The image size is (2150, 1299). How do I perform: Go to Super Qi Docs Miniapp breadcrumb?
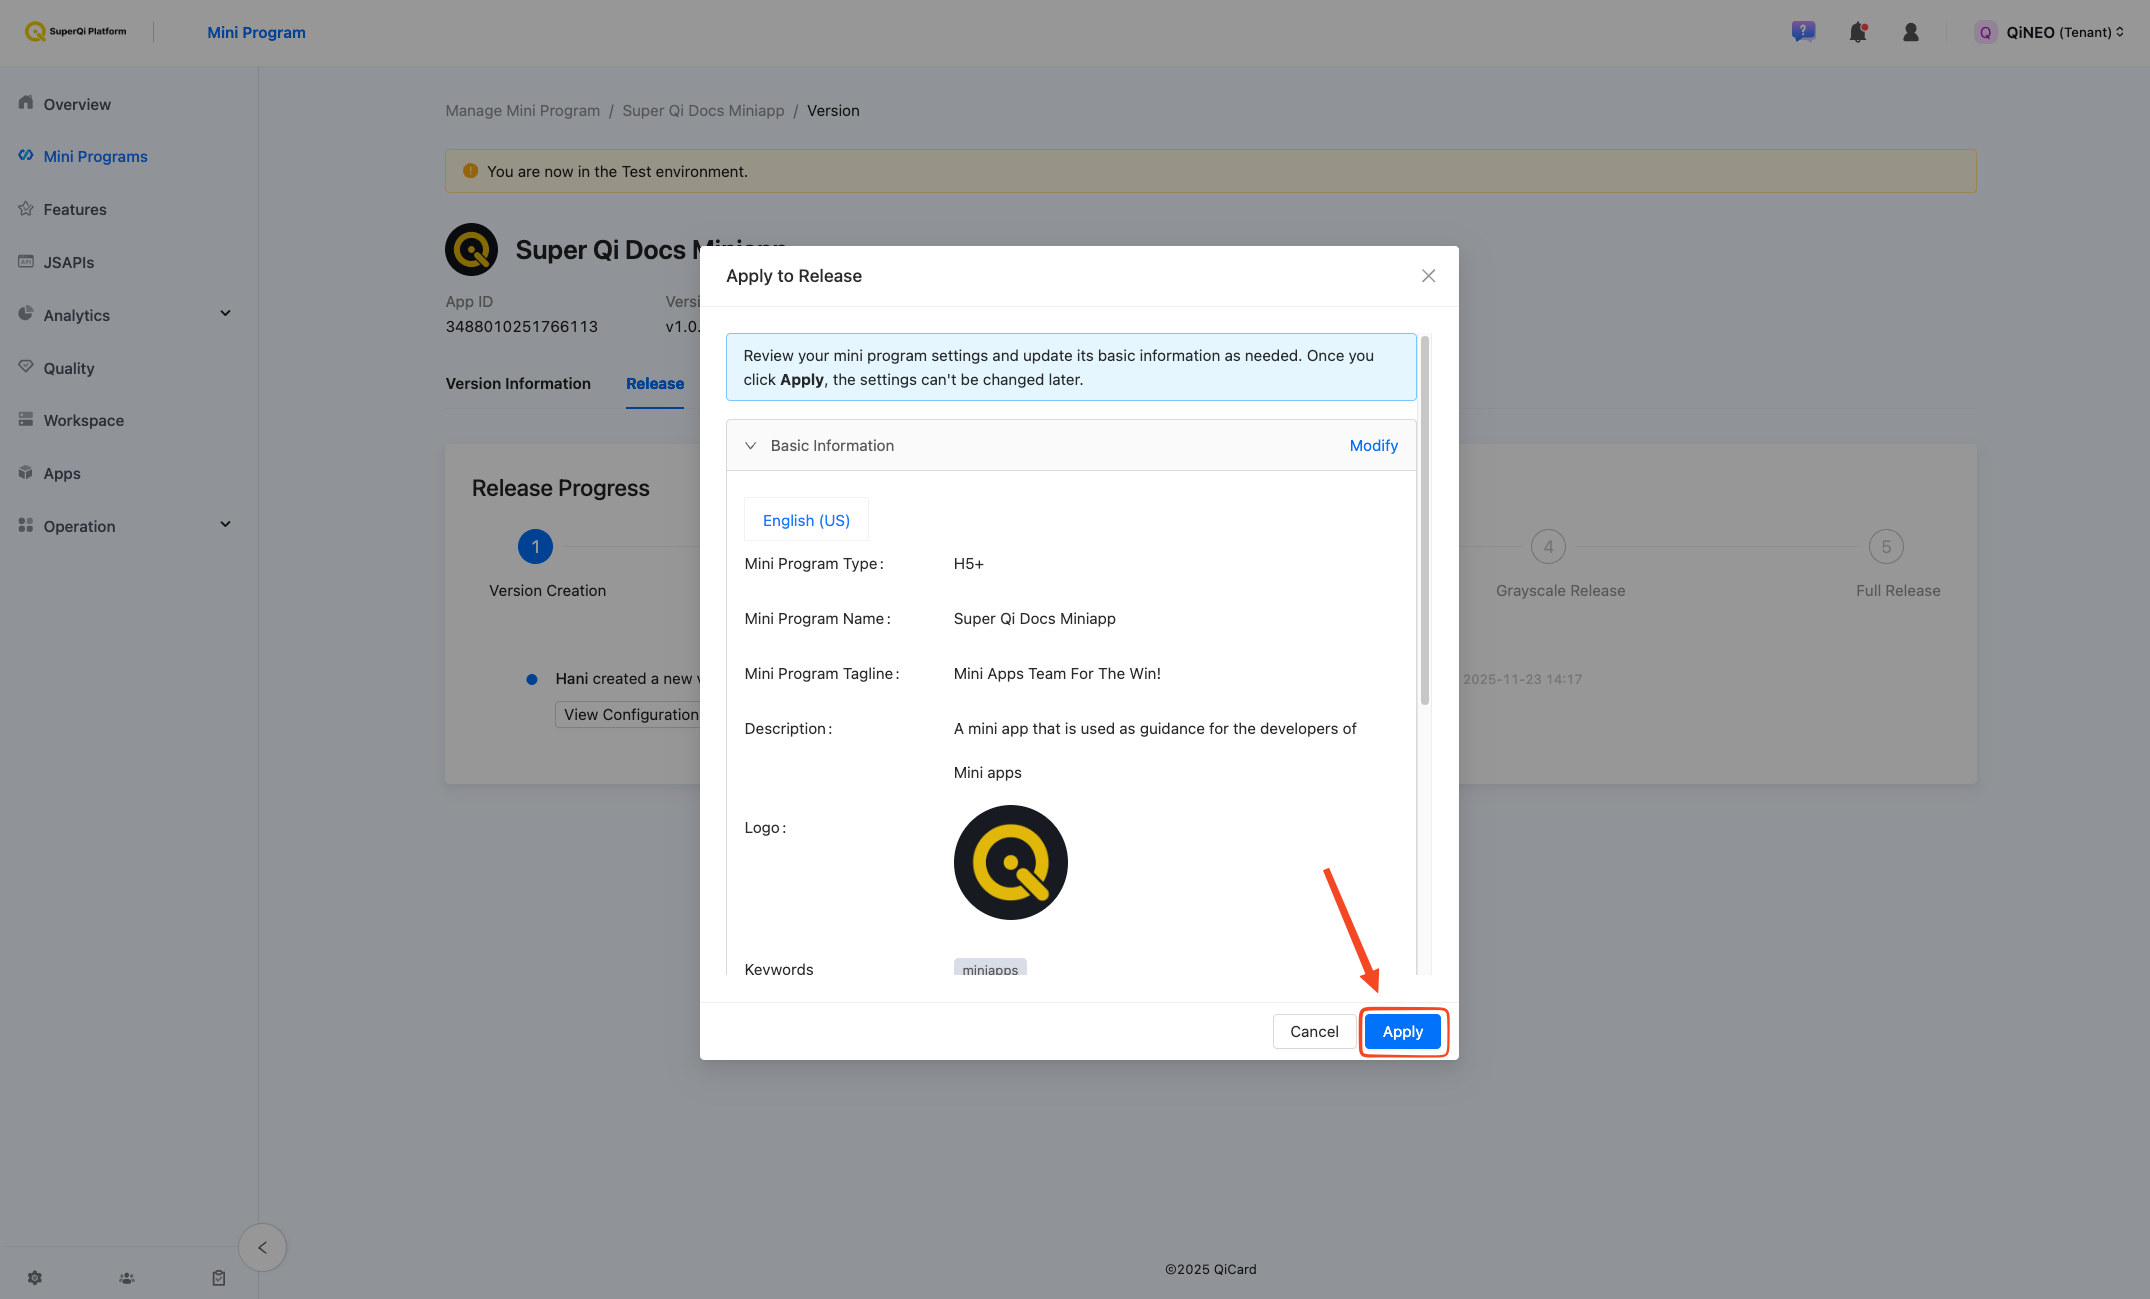click(703, 110)
